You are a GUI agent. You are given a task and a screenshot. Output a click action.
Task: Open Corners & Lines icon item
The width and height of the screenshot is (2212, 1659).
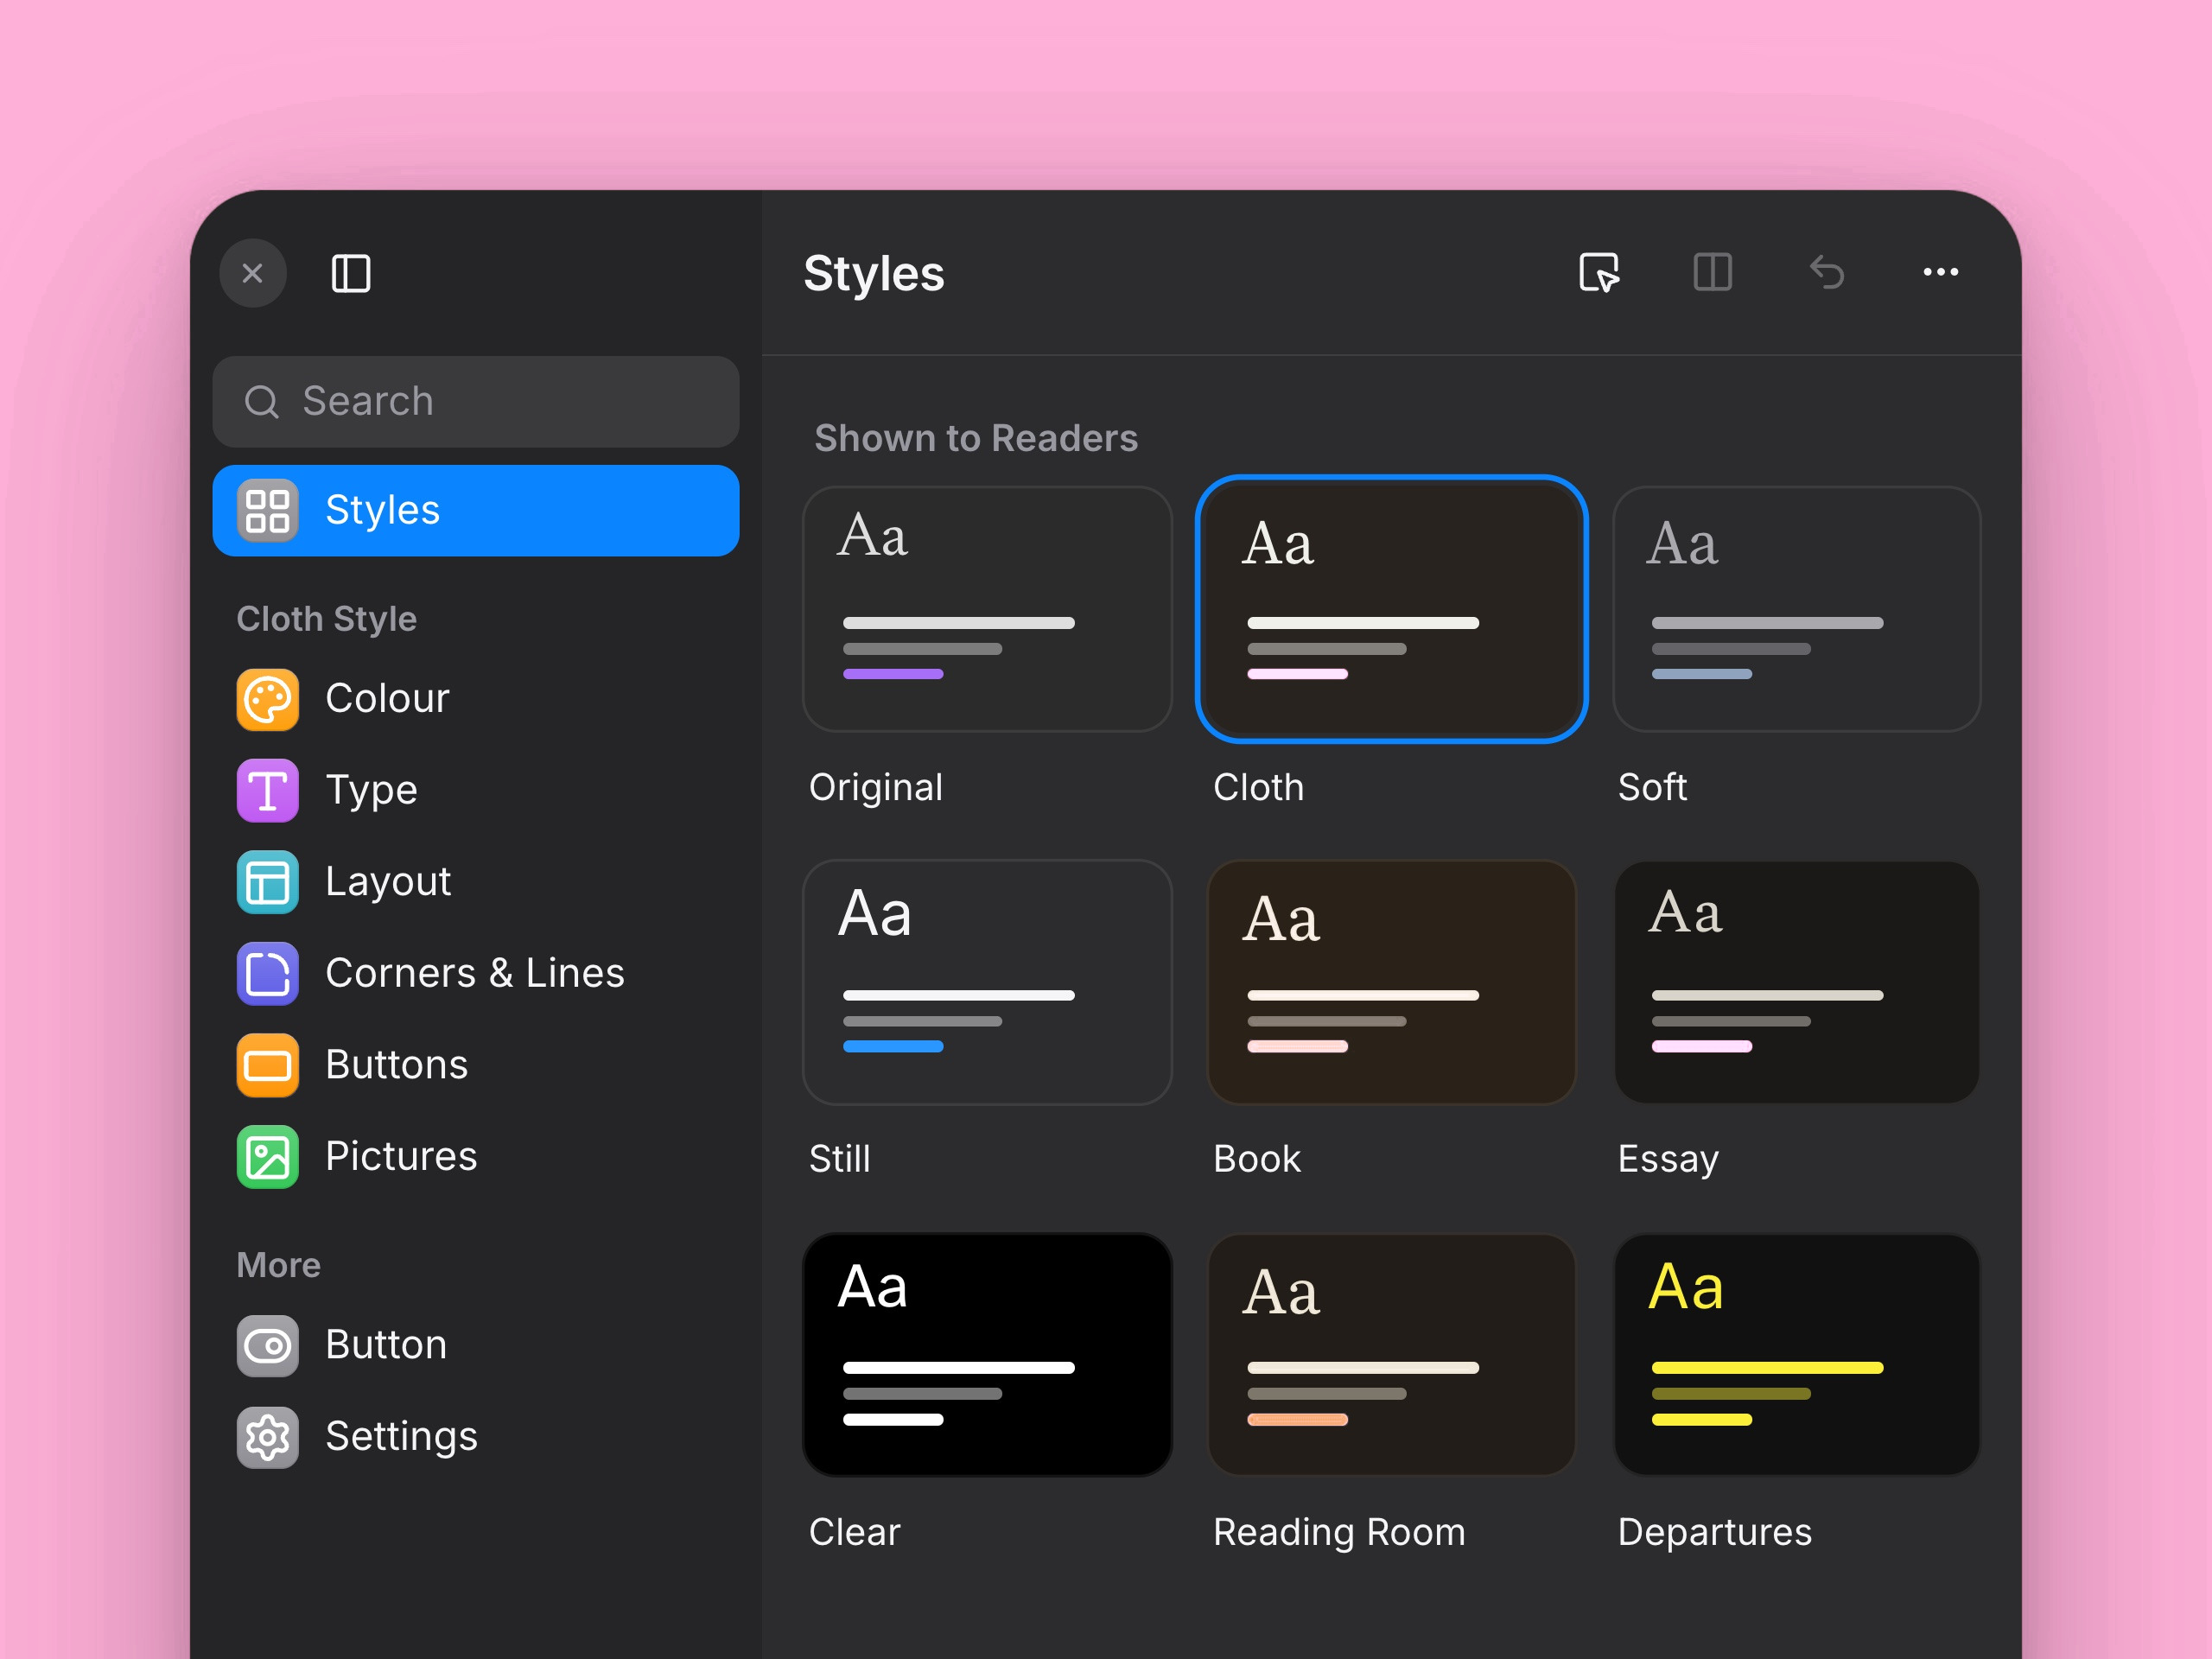pos(268,974)
